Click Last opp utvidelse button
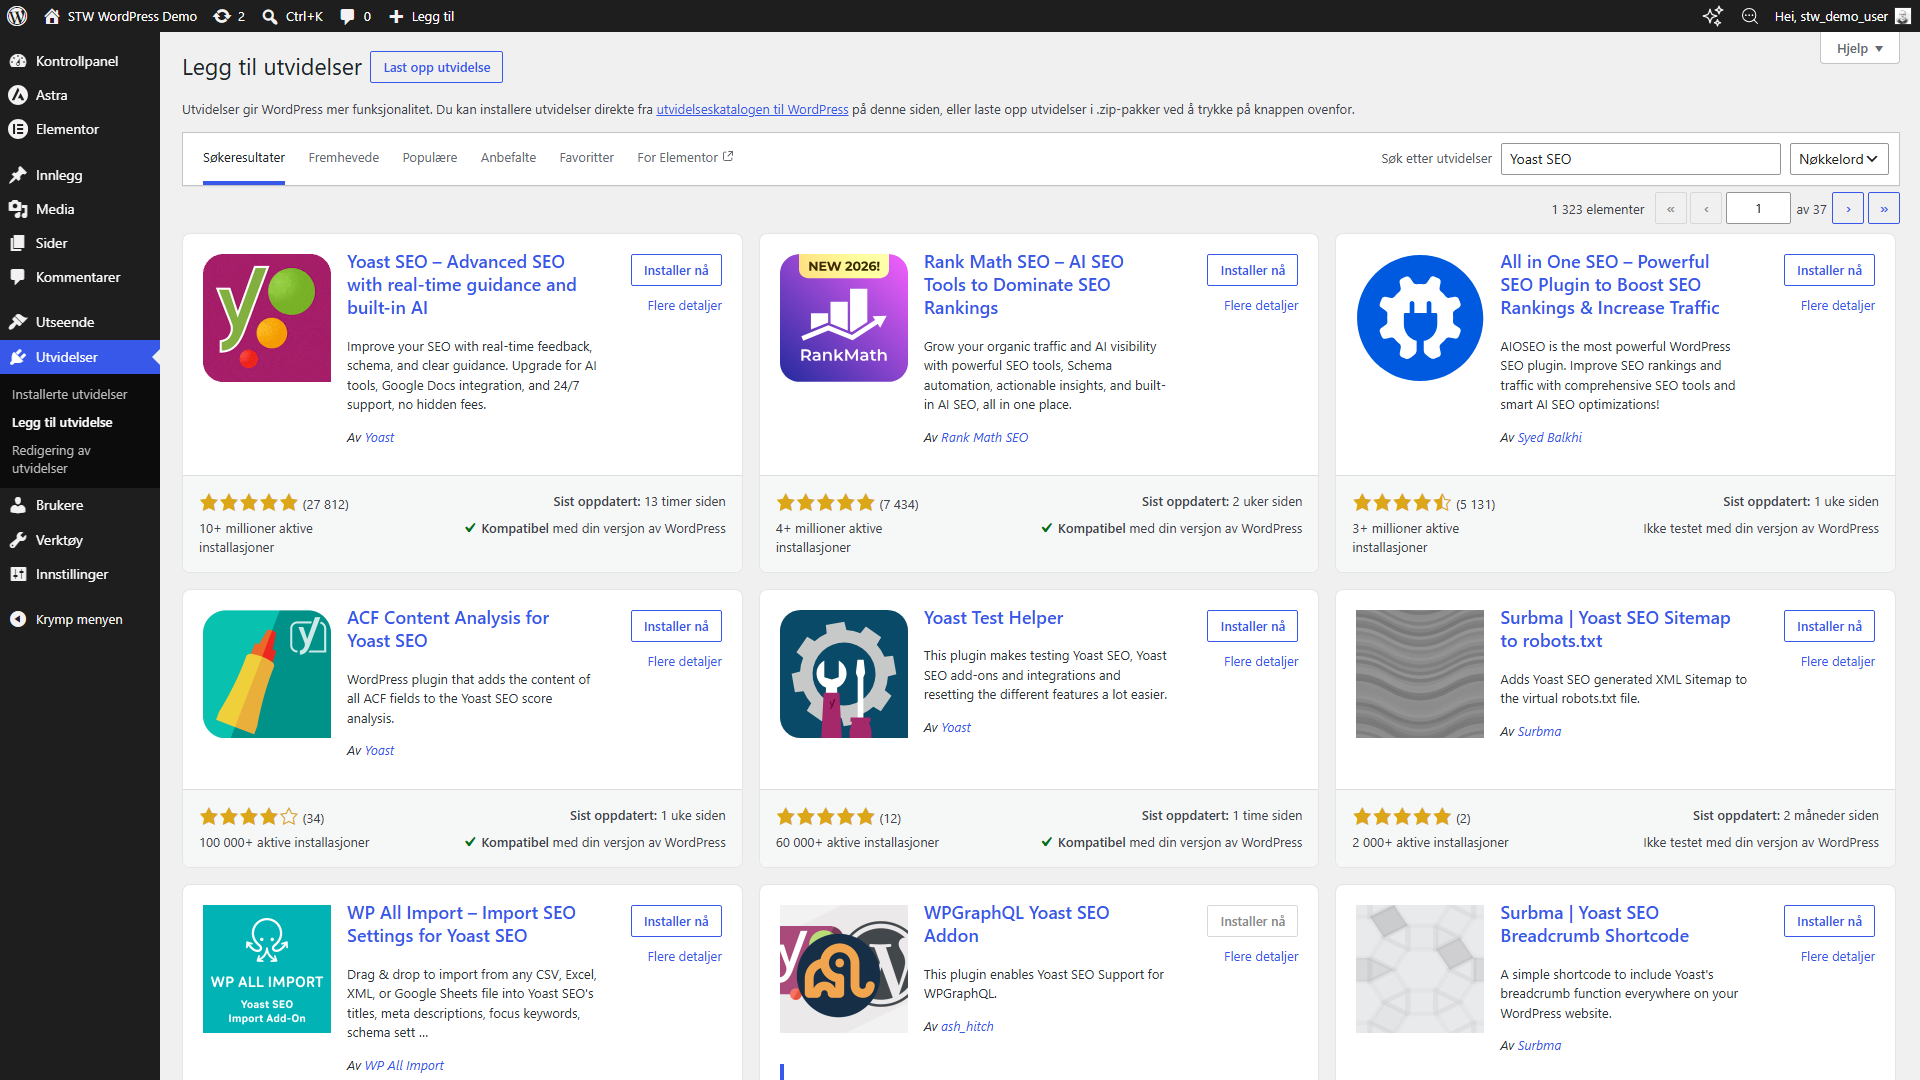Image resolution: width=1920 pixels, height=1080 pixels. point(437,67)
